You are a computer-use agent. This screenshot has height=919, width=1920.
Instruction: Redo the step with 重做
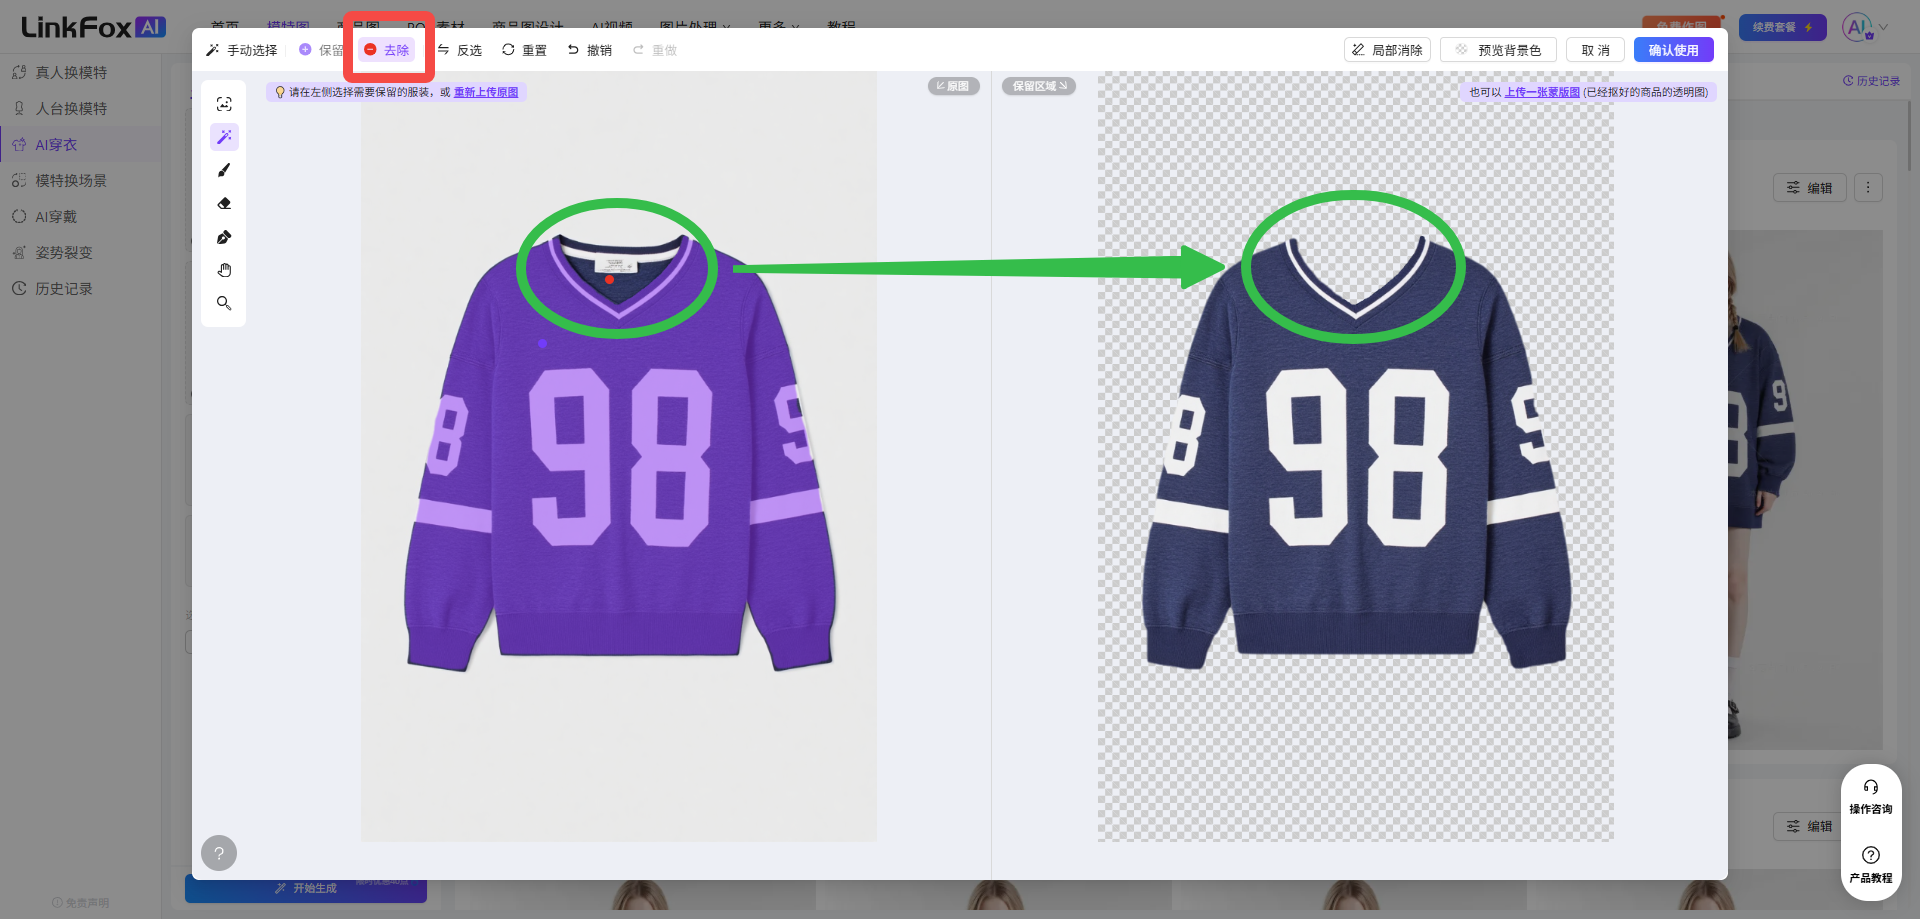(655, 50)
